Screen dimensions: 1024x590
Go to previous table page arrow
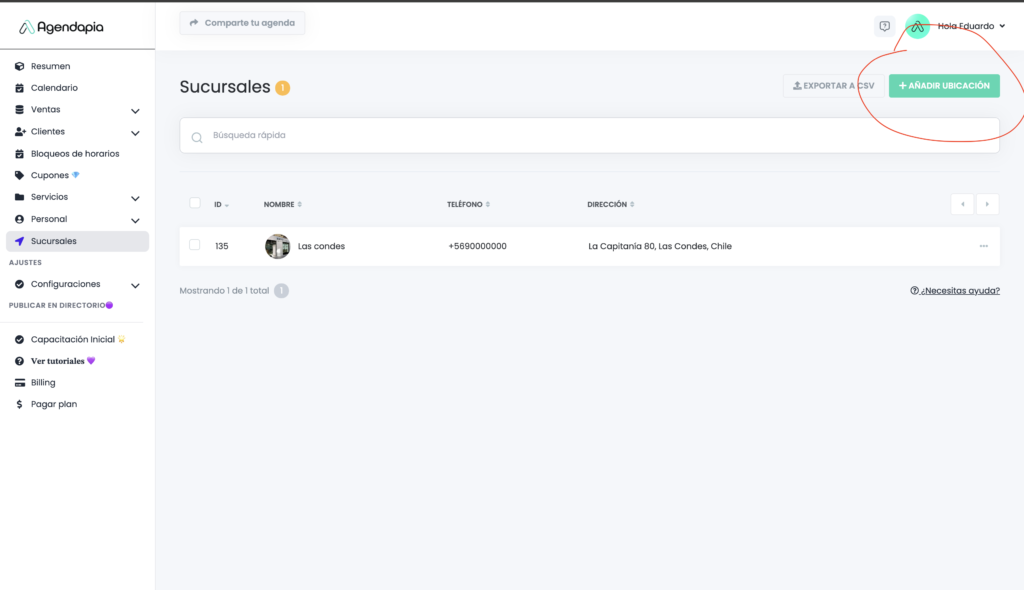tap(962, 204)
